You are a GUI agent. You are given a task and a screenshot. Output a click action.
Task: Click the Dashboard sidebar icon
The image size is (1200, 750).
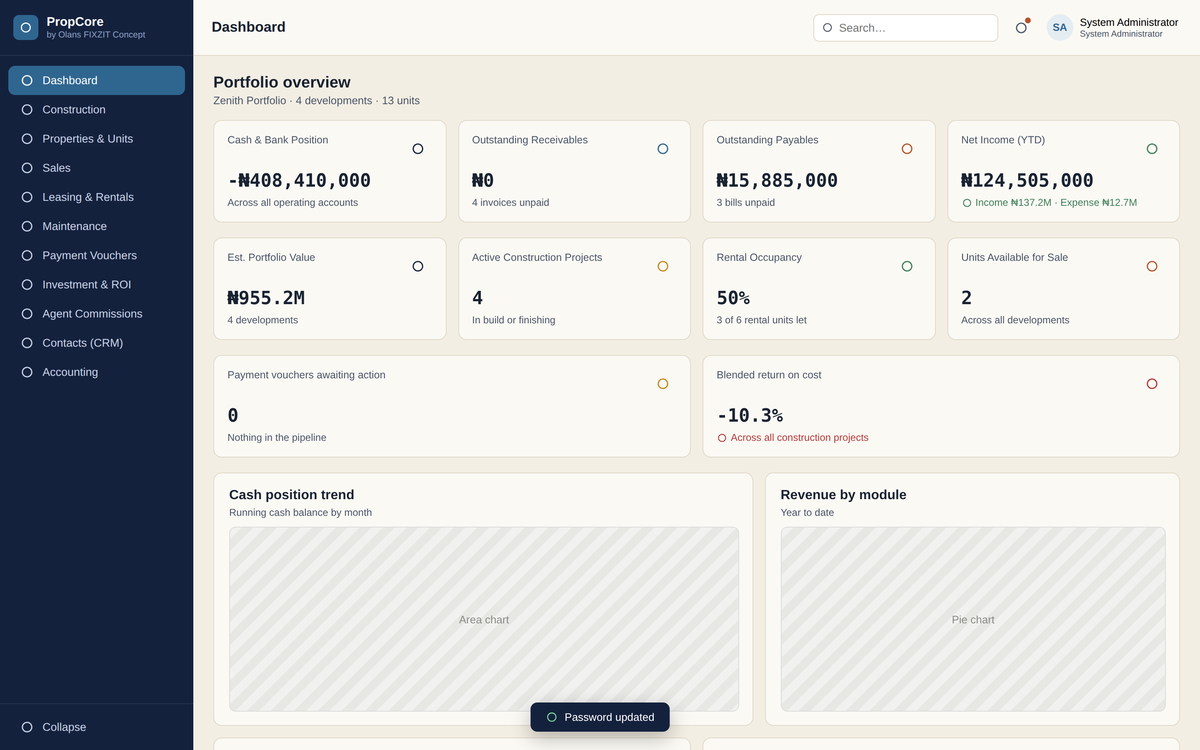coord(27,80)
